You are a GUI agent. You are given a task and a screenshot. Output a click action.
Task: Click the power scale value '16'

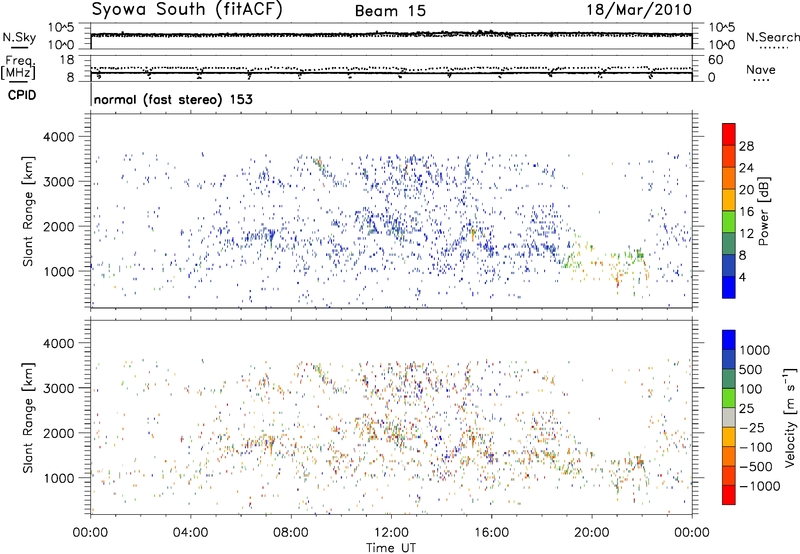click(x=746, y=212)
